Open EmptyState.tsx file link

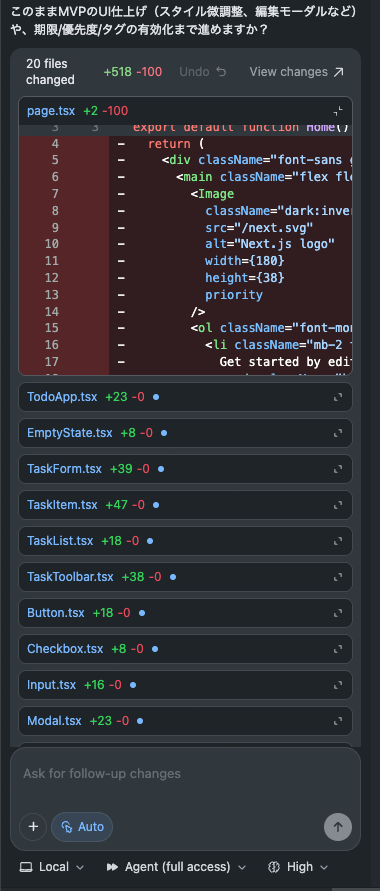(x=69, y=433)
